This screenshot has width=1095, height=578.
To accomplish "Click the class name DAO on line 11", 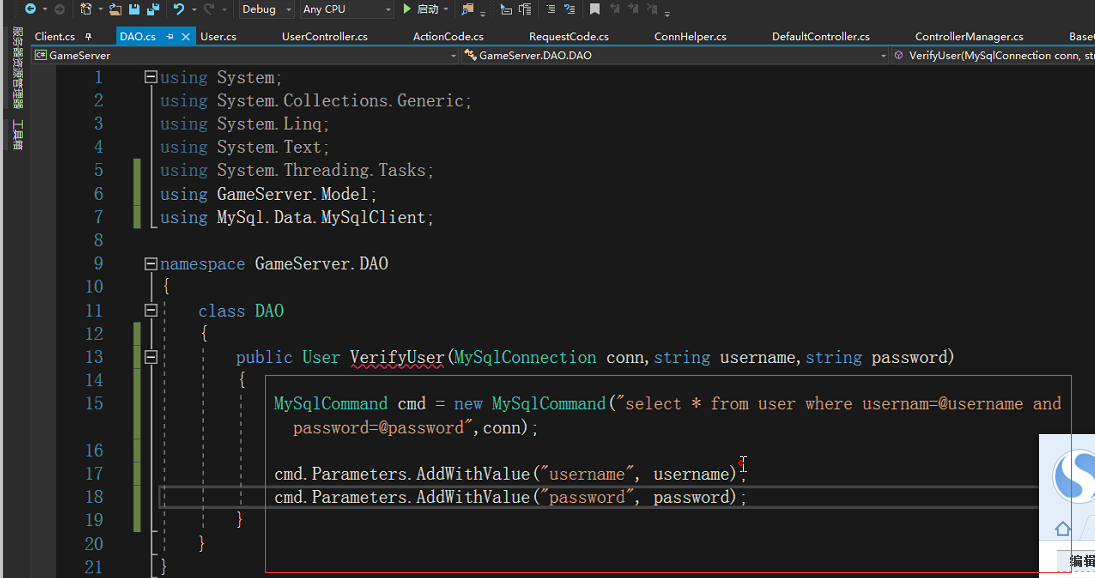I will pos(270,311).
